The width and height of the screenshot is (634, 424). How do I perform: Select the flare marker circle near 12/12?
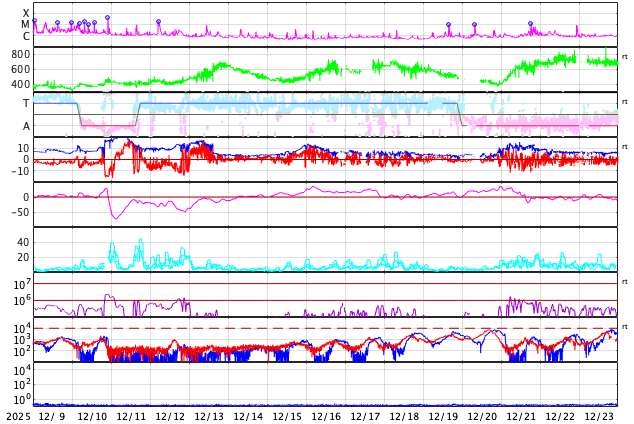[x=158, y=22]
